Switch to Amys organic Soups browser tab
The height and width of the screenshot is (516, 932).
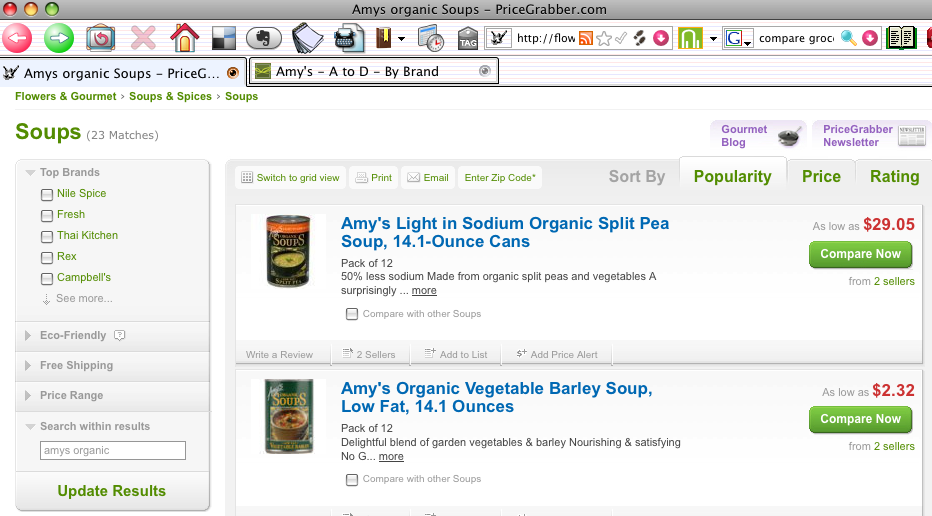coord(123,73)
